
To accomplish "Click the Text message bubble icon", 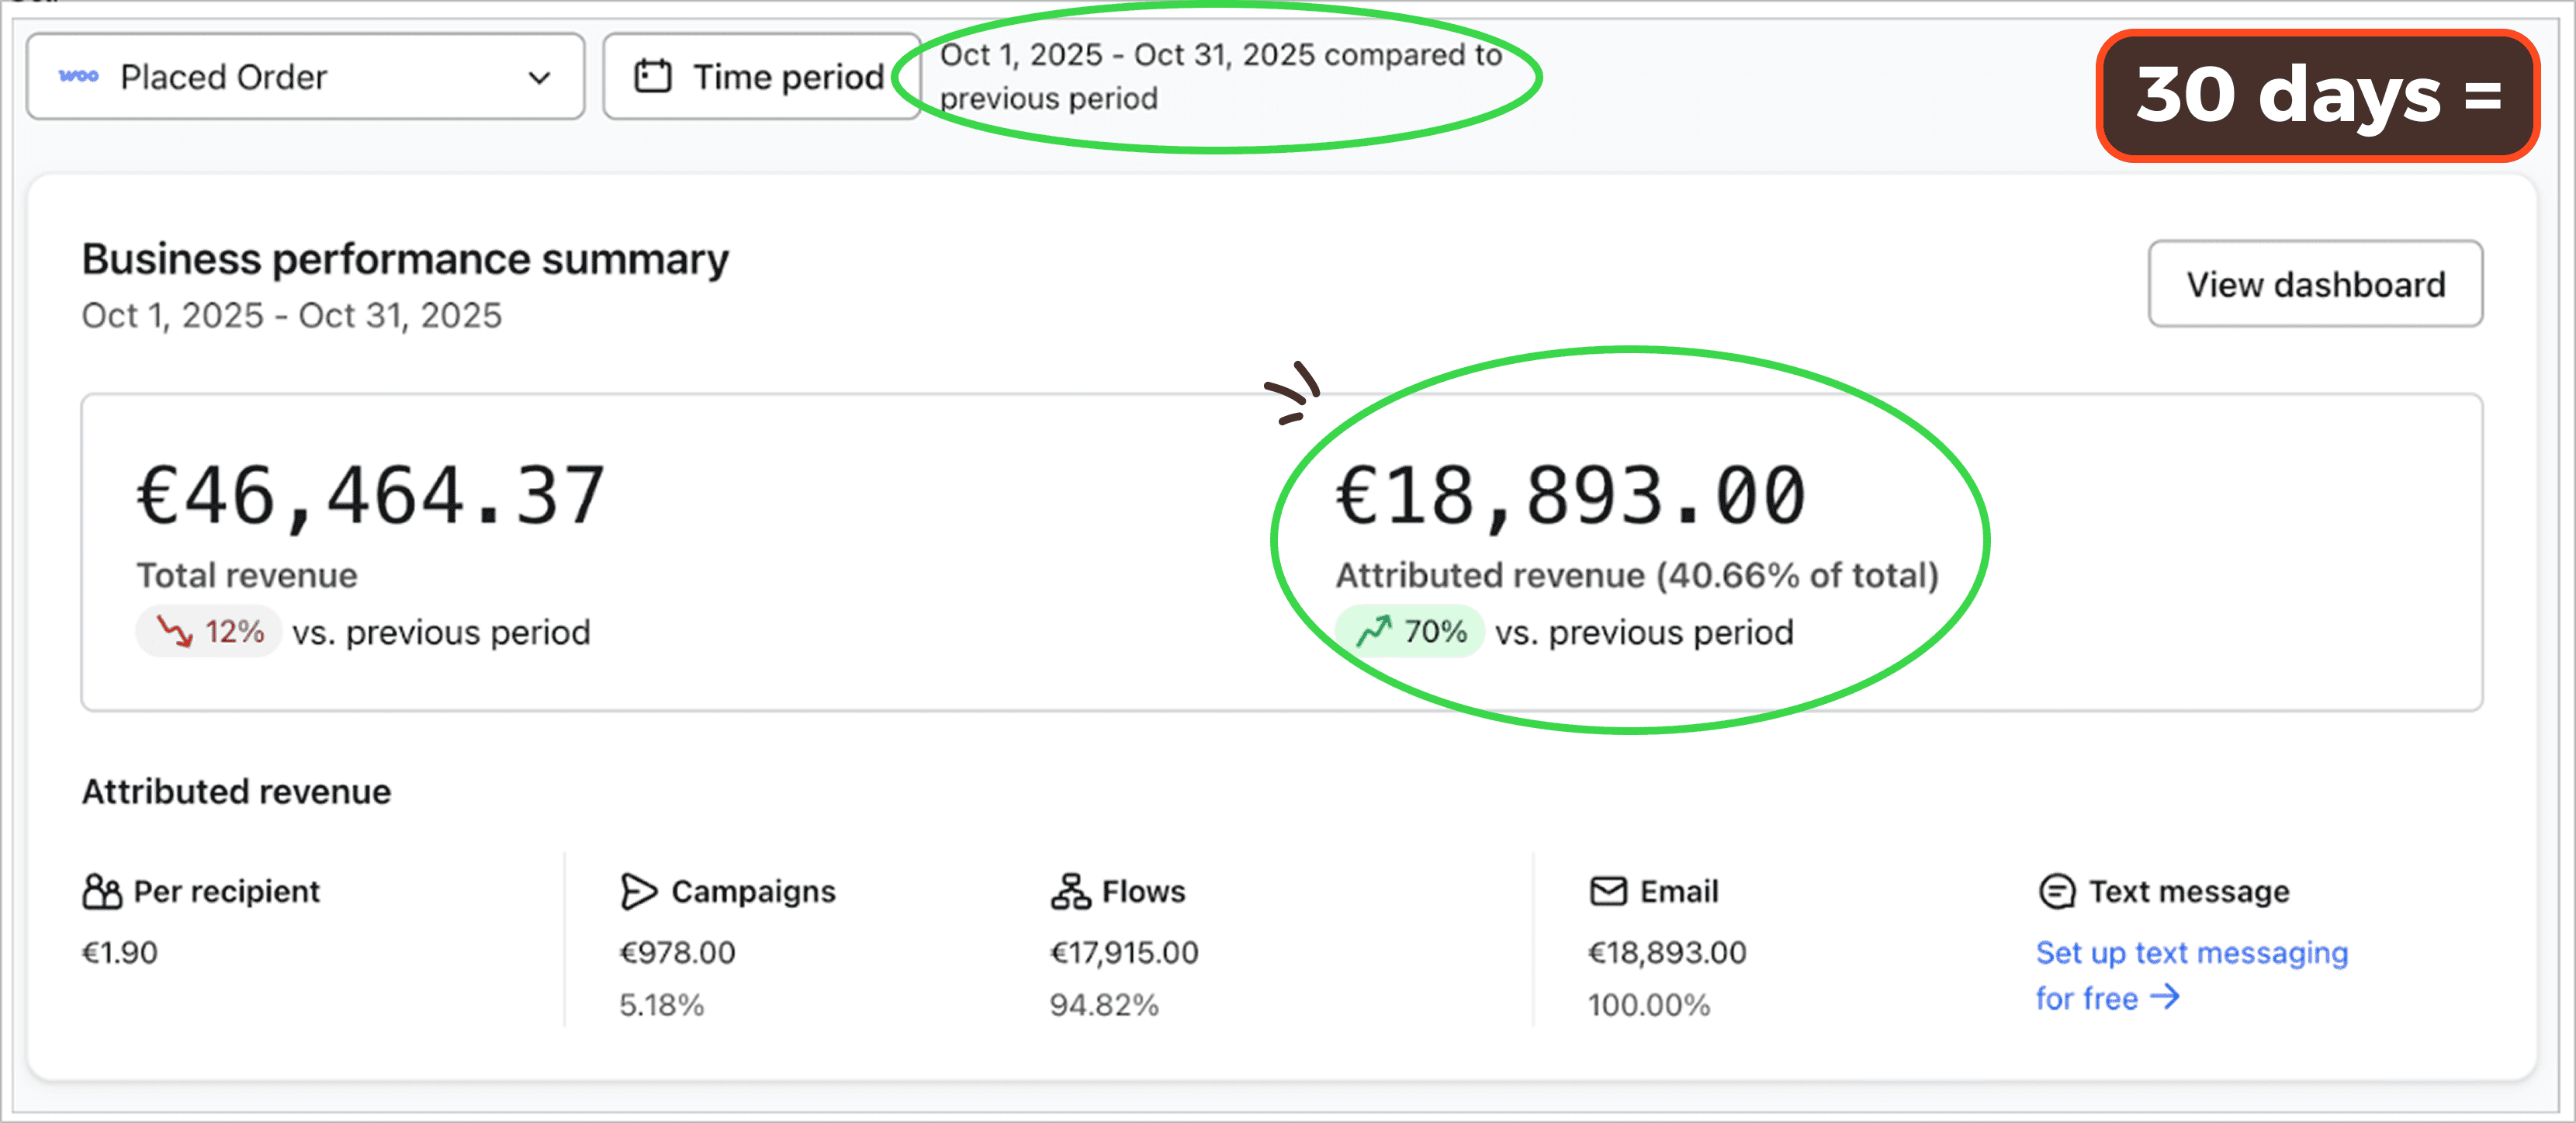I will 2057,890.
